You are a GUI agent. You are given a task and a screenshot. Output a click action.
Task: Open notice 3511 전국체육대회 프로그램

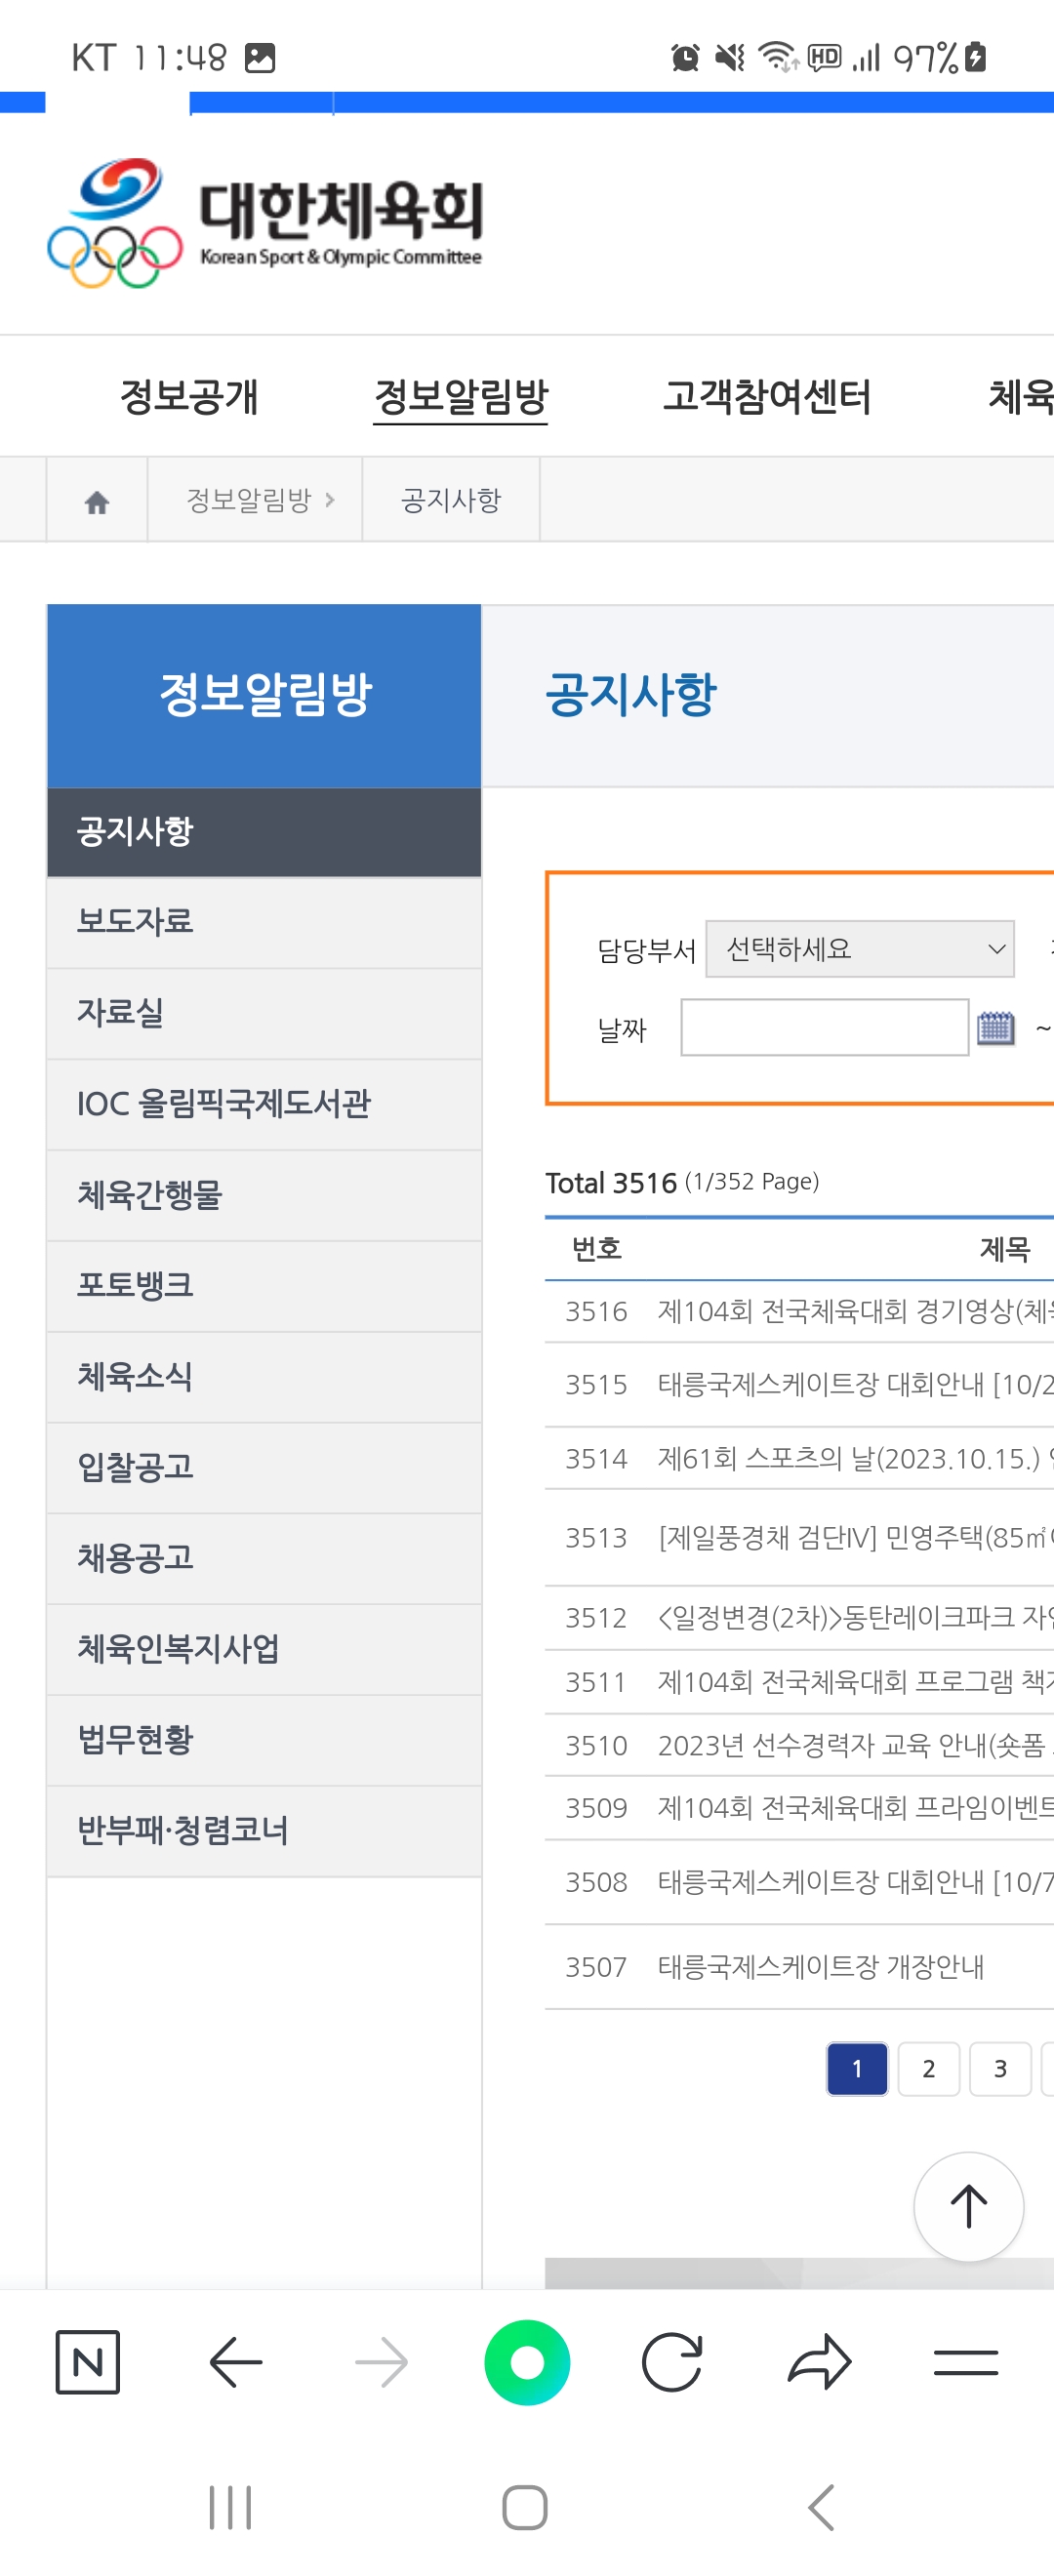pyautogui.click(x=855, y=1682)
